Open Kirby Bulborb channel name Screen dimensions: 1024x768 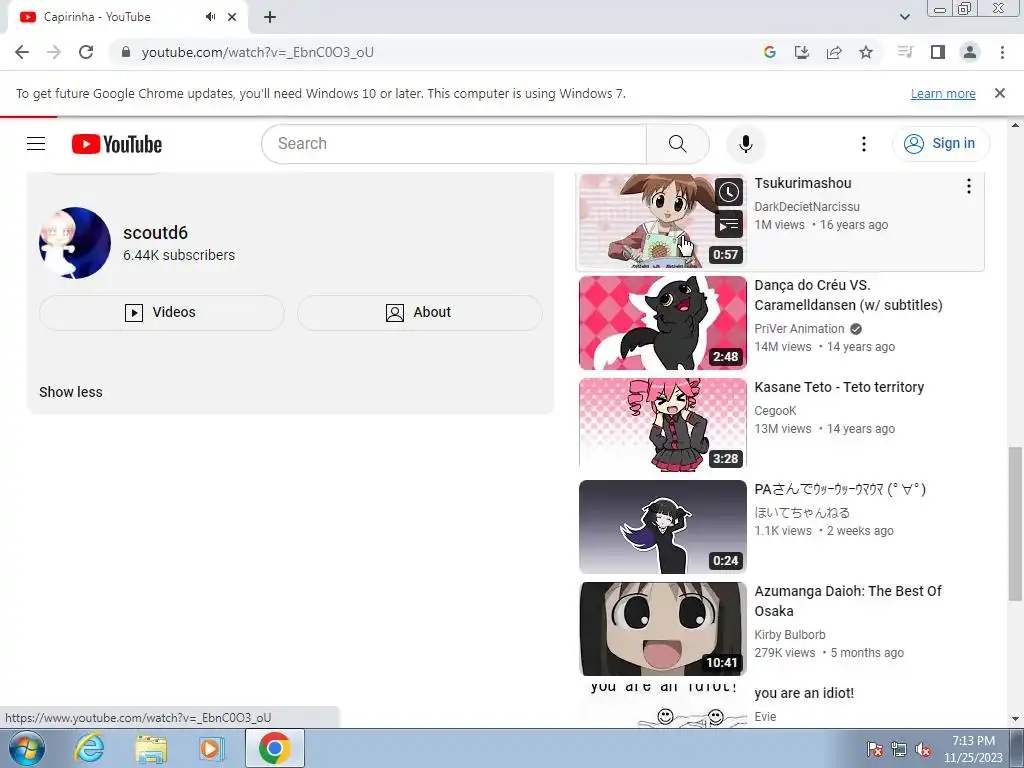point(790,634)
